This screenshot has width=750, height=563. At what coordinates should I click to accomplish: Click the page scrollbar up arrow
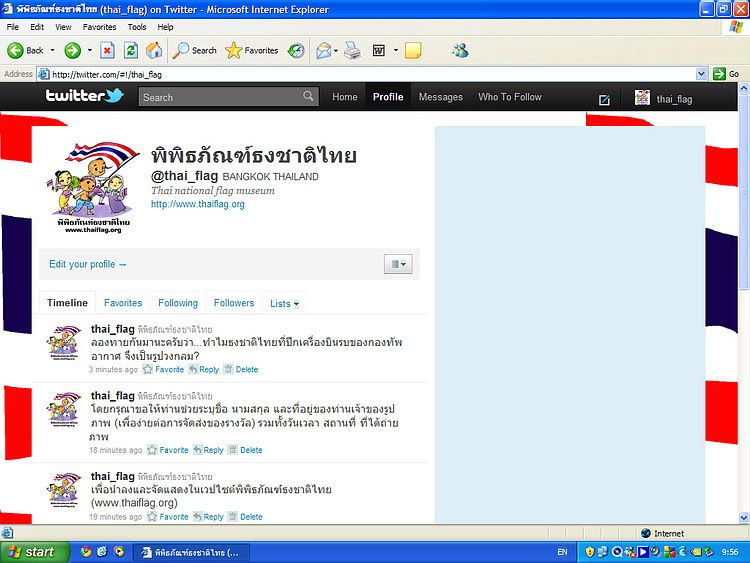tap(744, 88)
